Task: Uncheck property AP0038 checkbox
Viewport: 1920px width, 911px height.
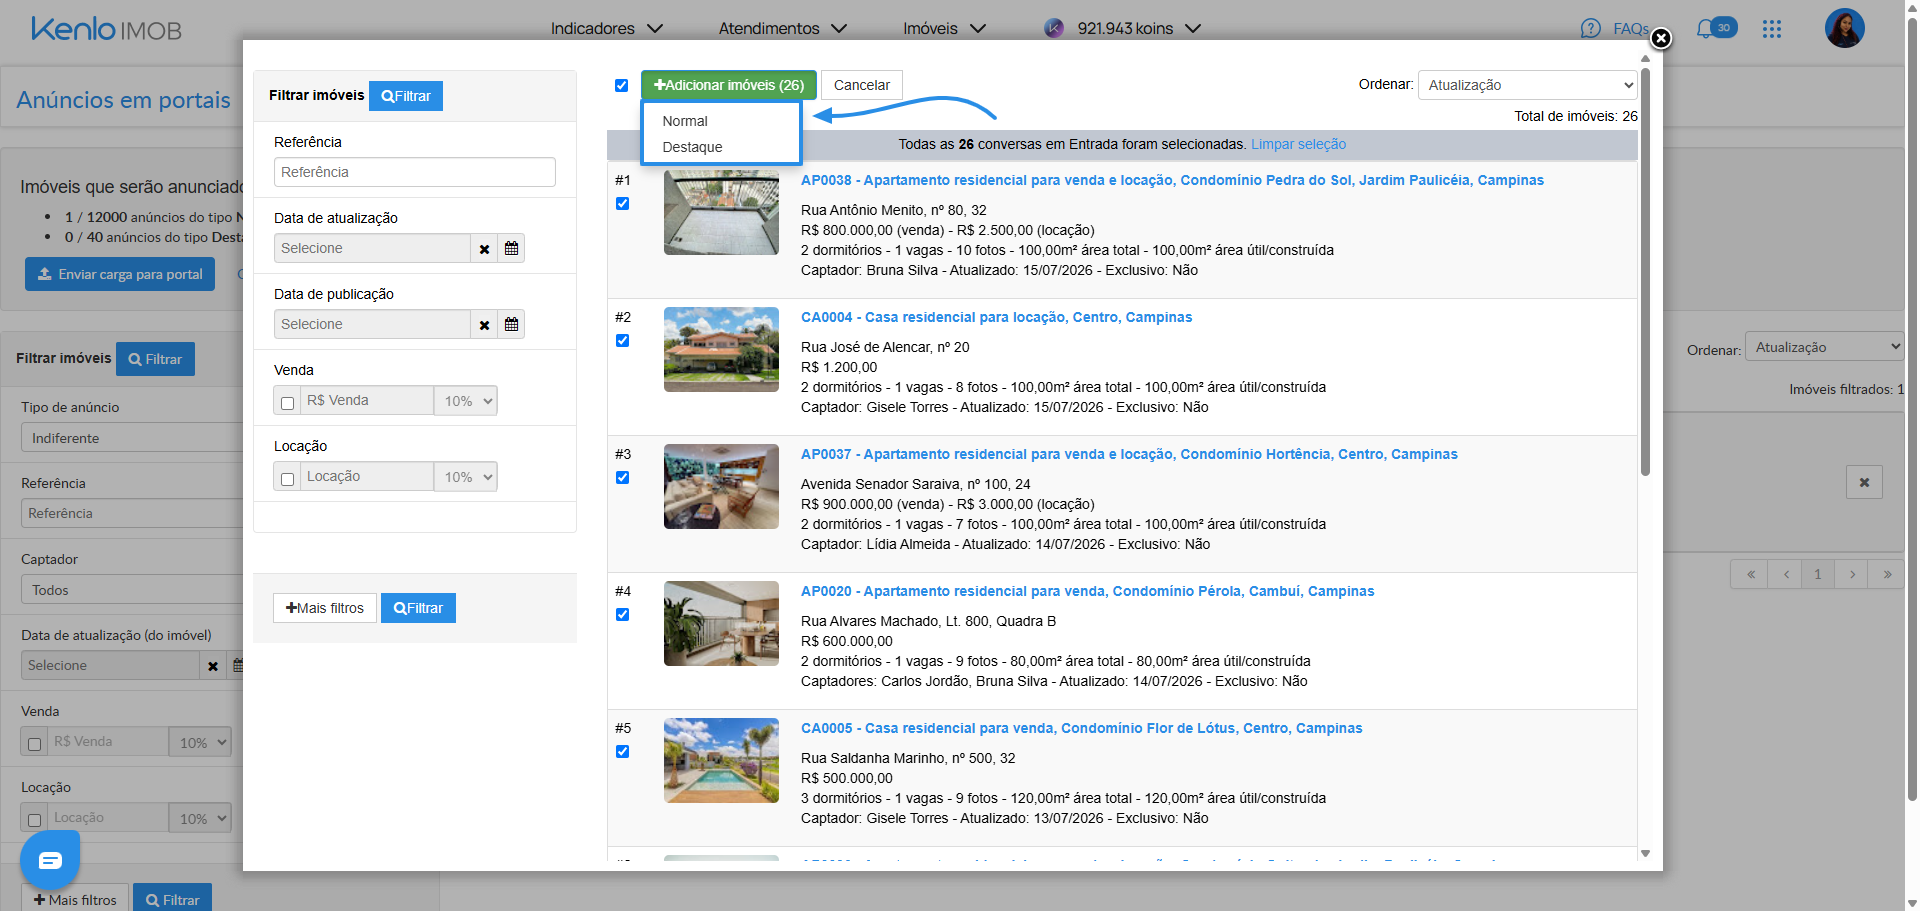Action: 622,203
